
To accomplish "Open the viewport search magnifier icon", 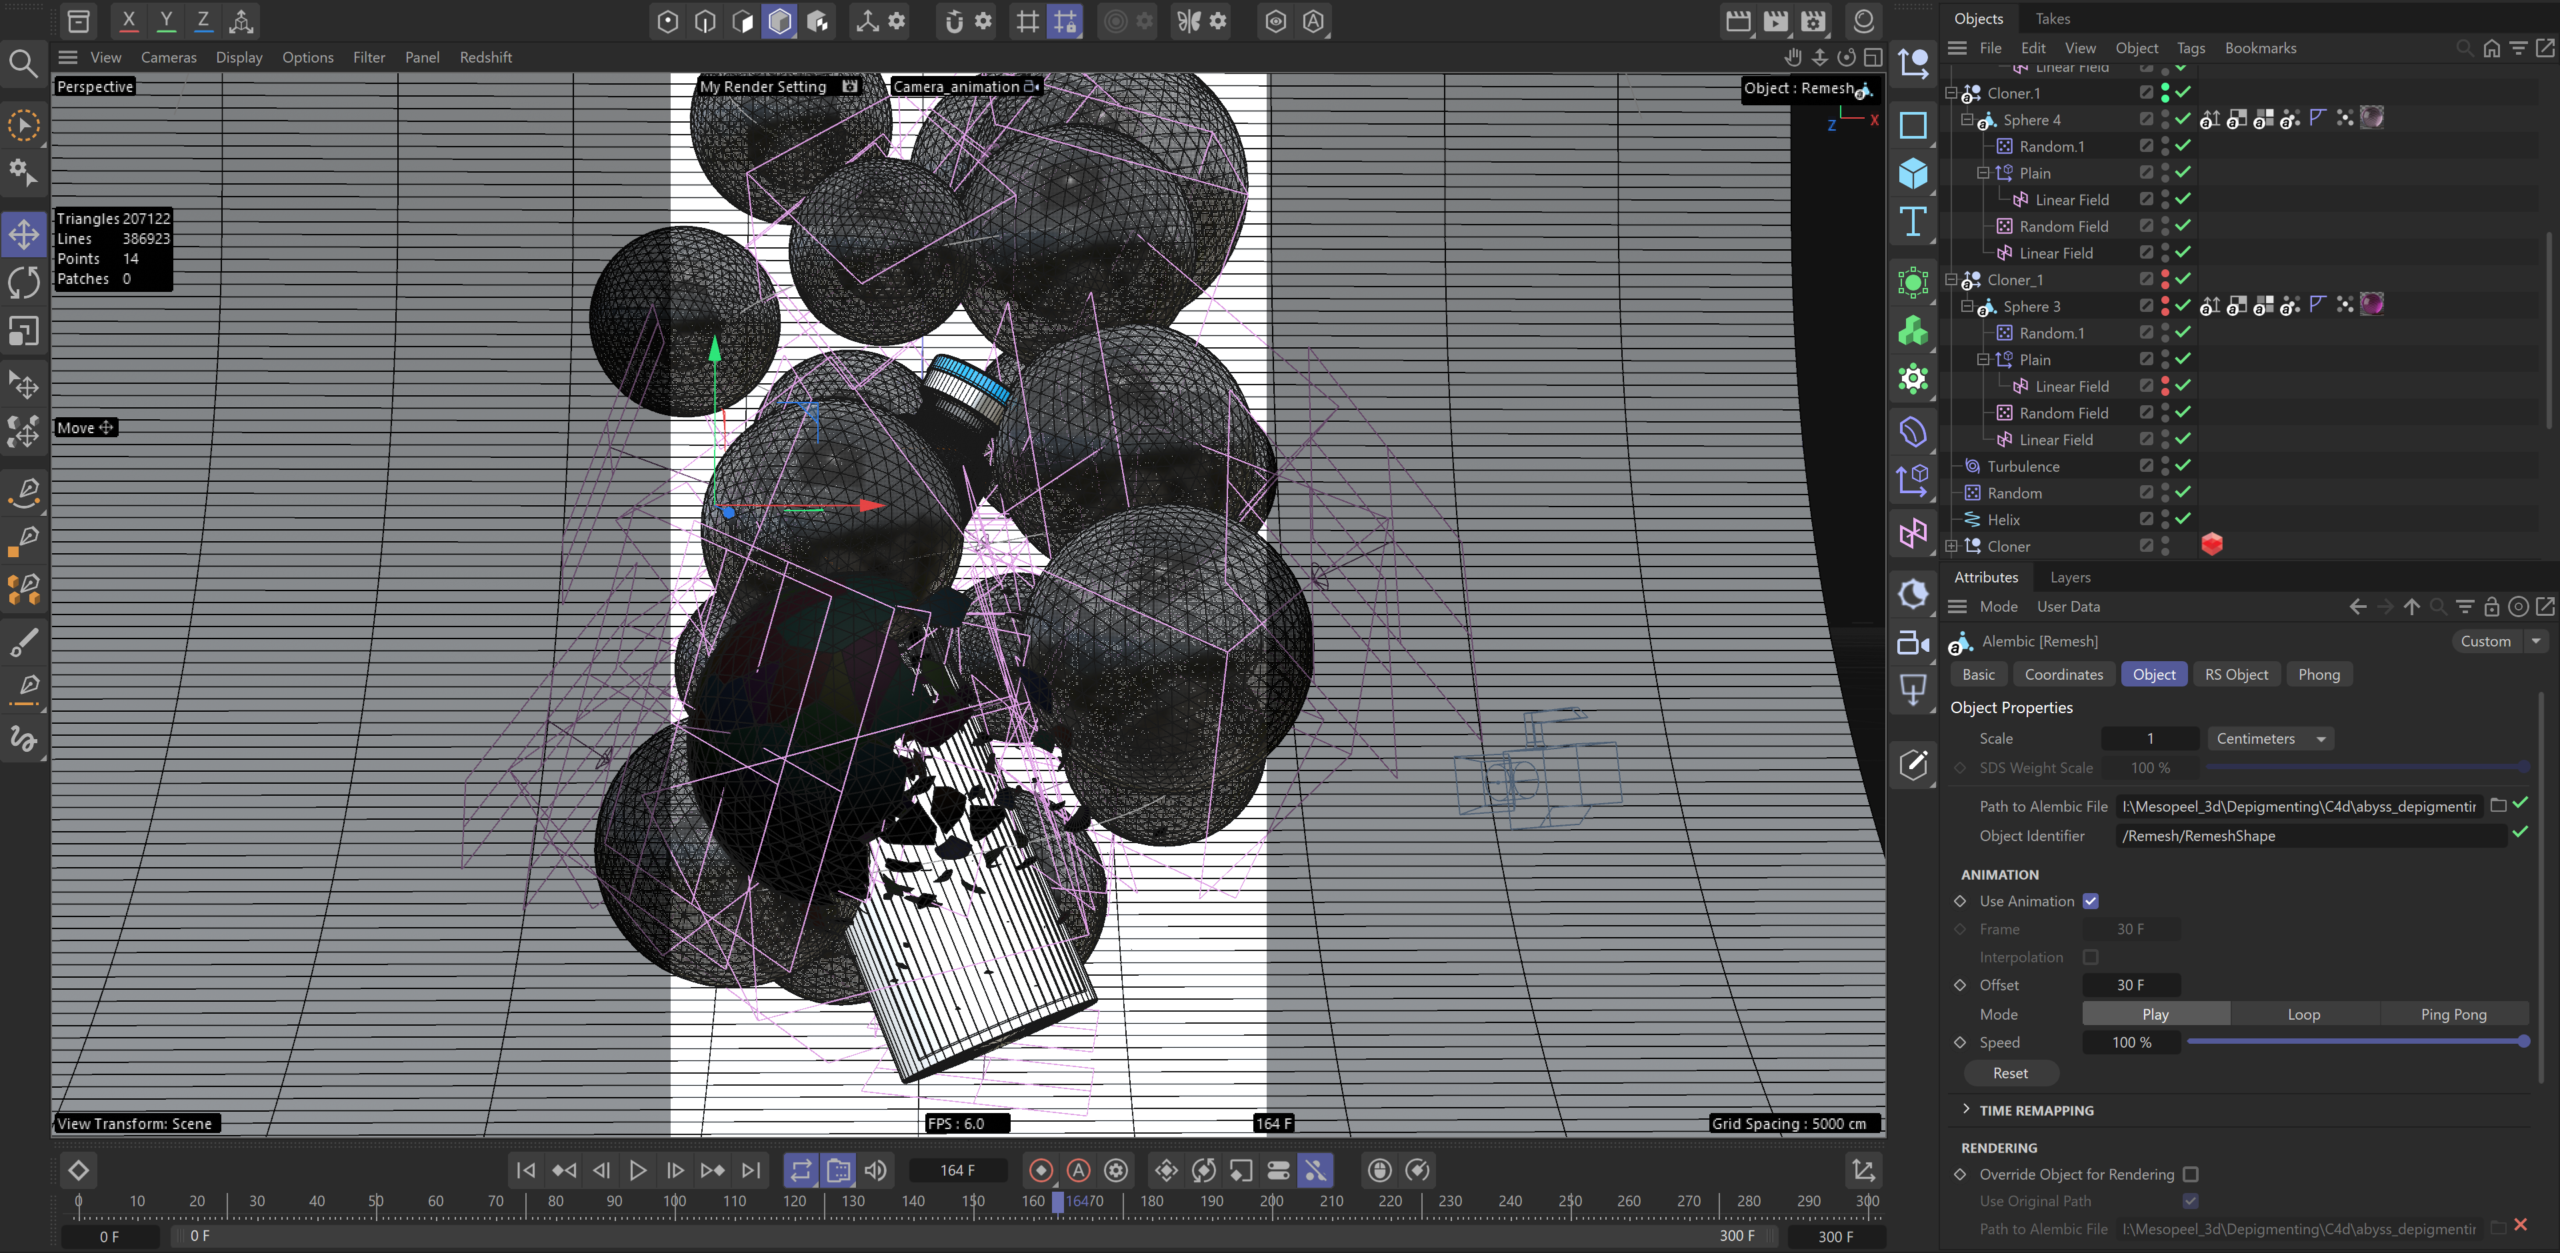I will (x=23, y=63).
